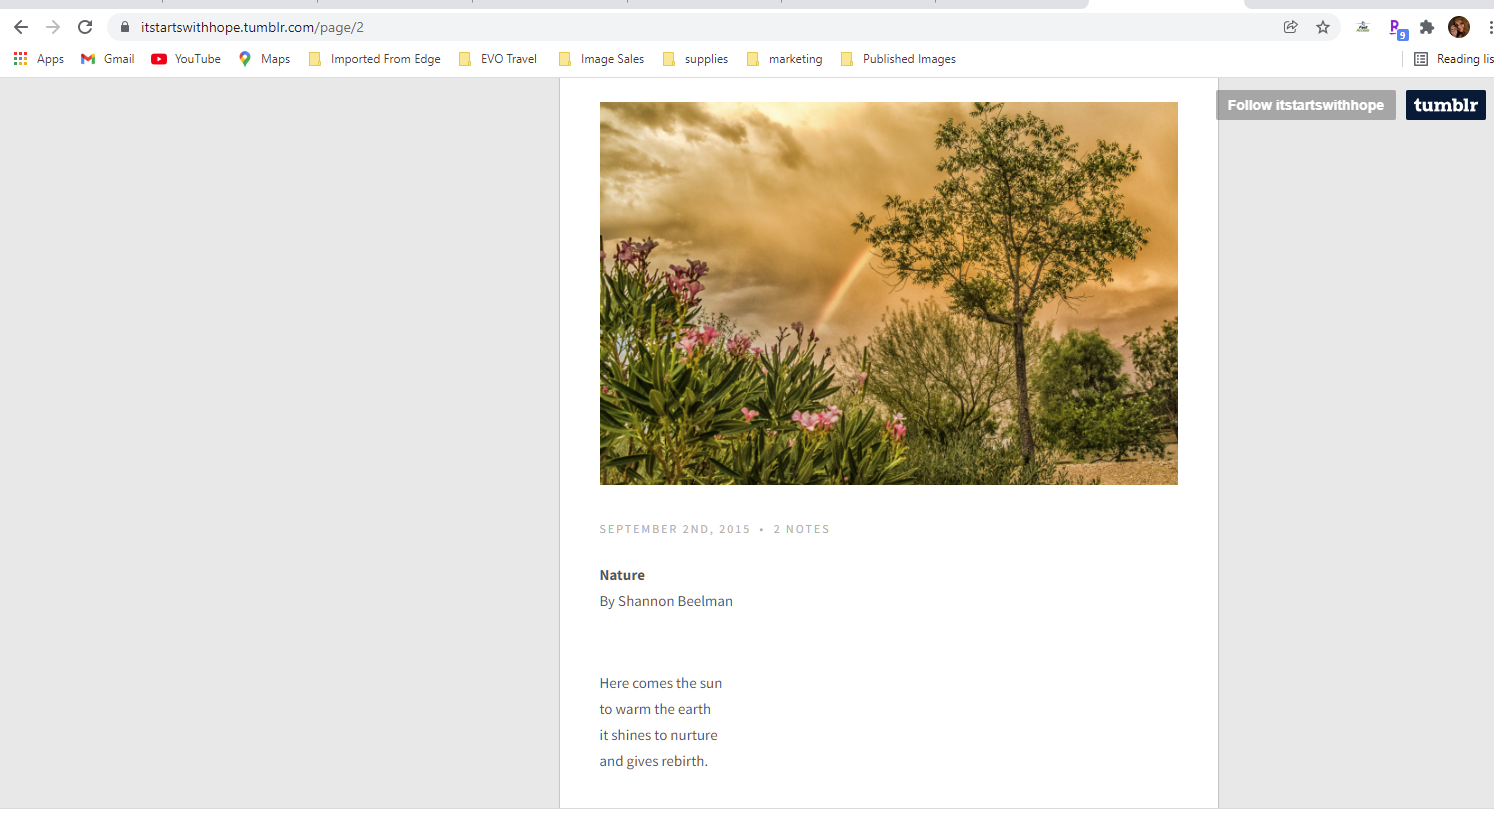Reload the page with the refresh icon
Image resolution: width=1494 pixels, height=813 pixels.
point(85,27)
